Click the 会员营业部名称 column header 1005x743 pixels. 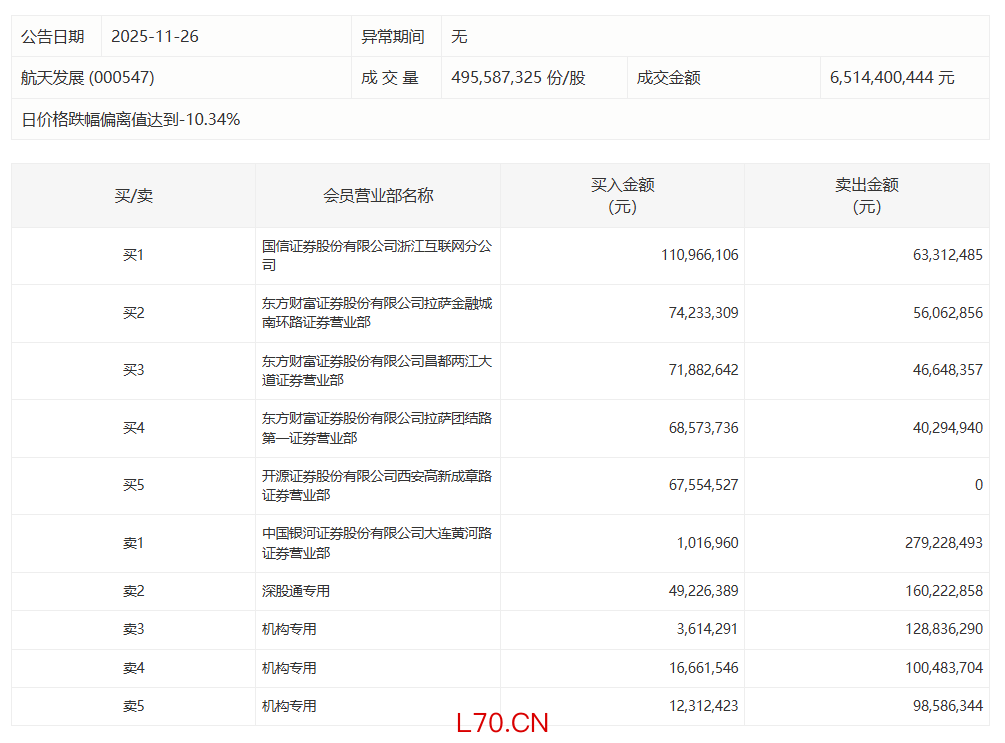(378, 196)
